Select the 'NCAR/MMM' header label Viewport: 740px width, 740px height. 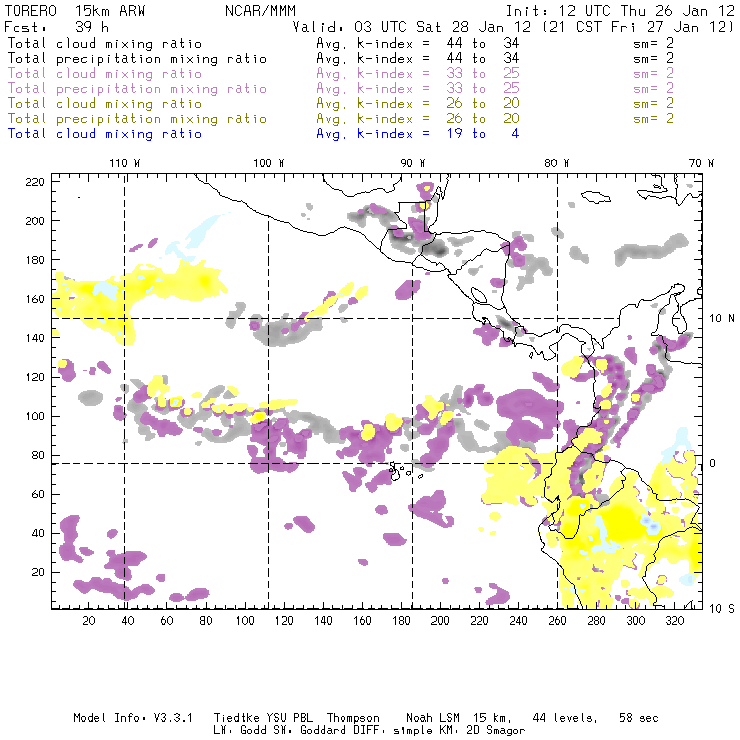[x=260, y=11]
